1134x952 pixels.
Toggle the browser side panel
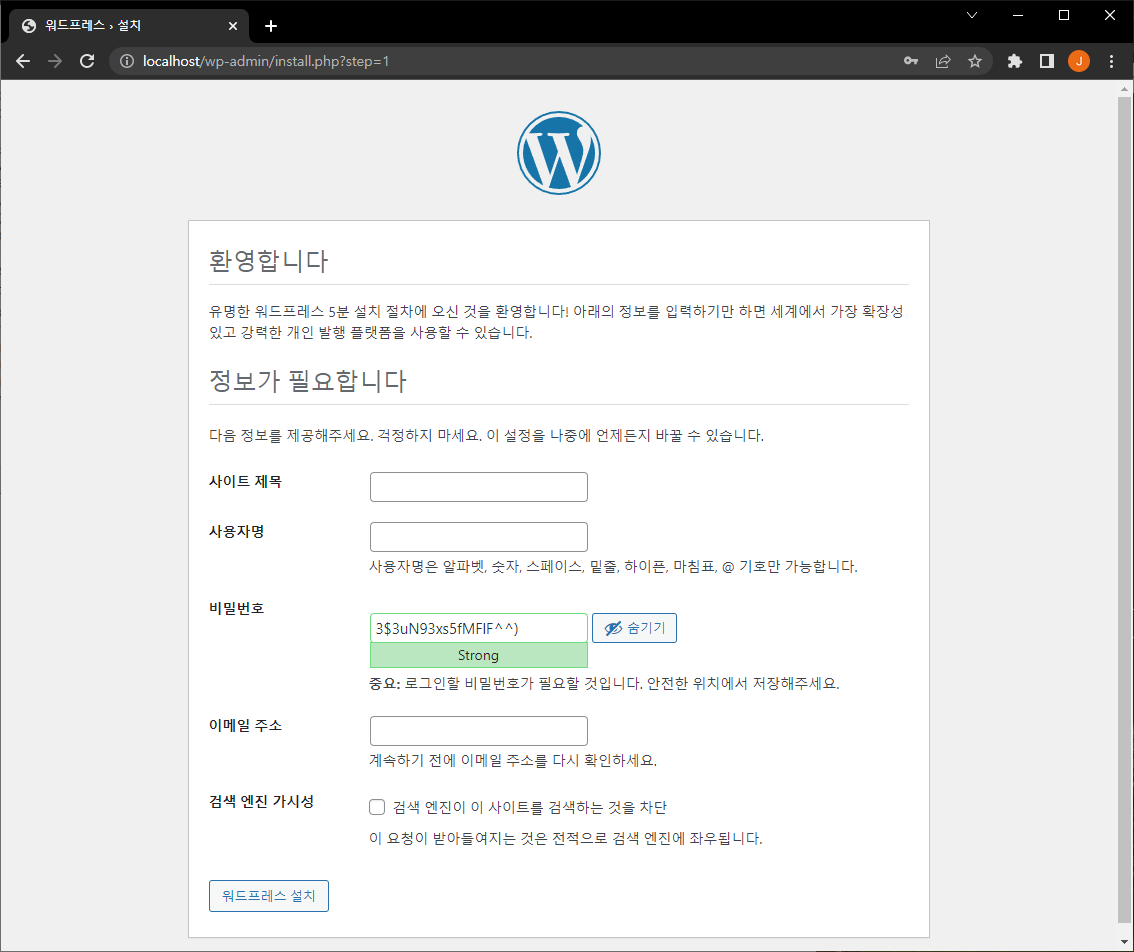tap(1046, 61)
